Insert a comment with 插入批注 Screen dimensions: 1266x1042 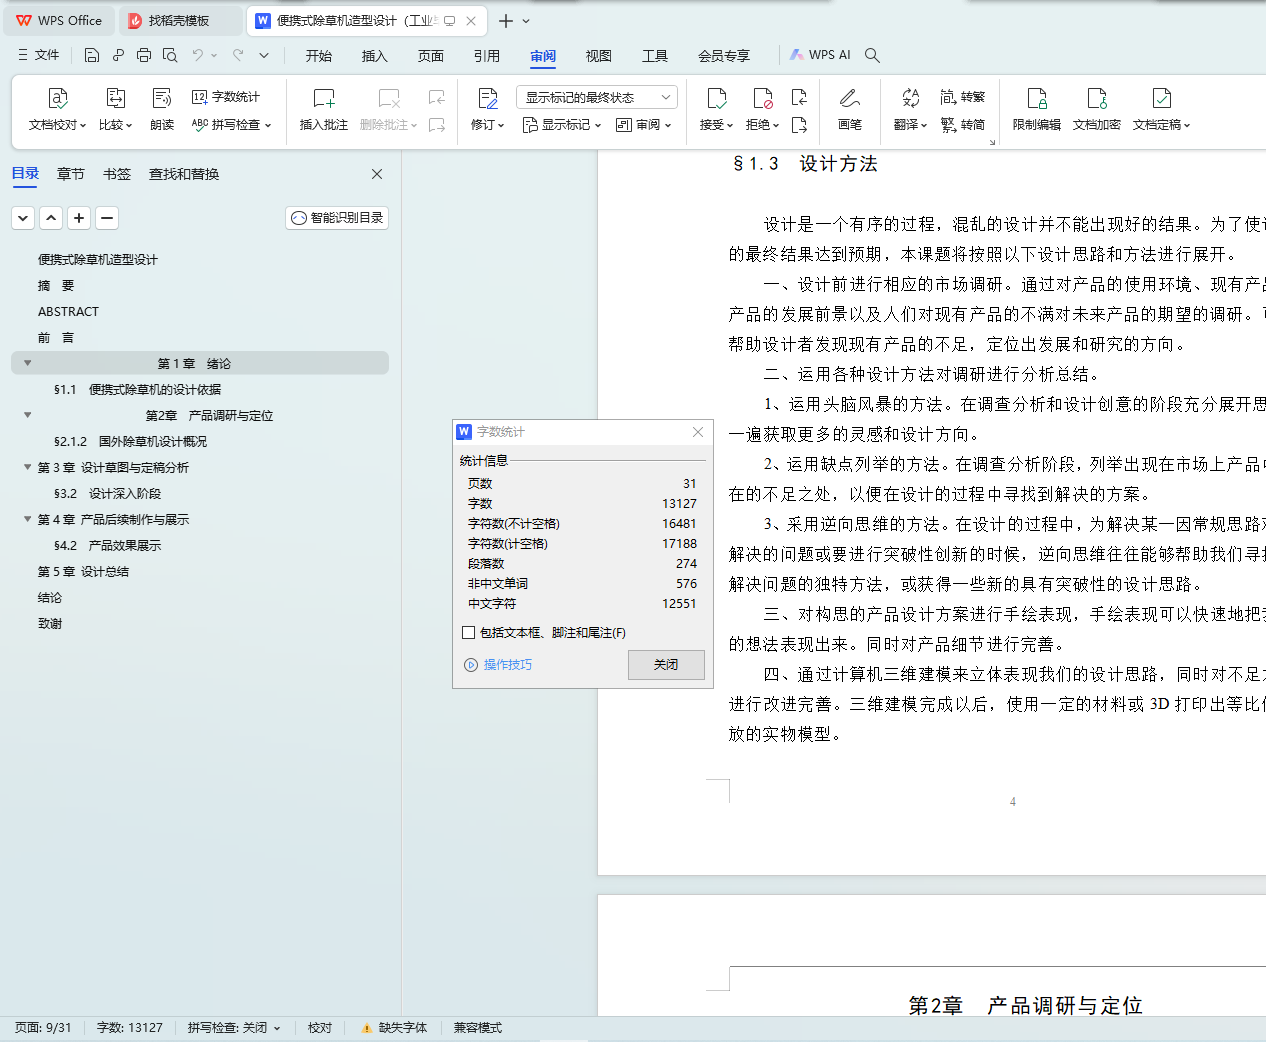pyautogui.click(x=324, y=110)
